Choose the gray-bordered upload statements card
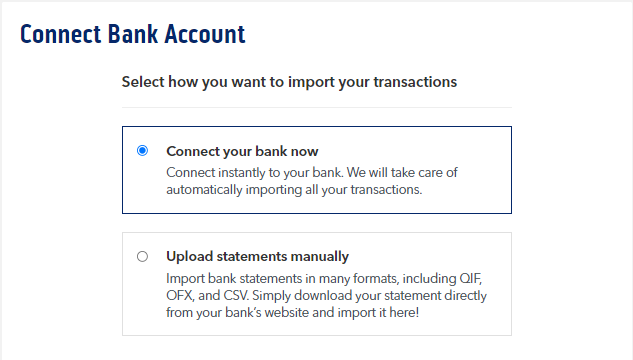Viewport: 633px width, 360px height. 317,284
